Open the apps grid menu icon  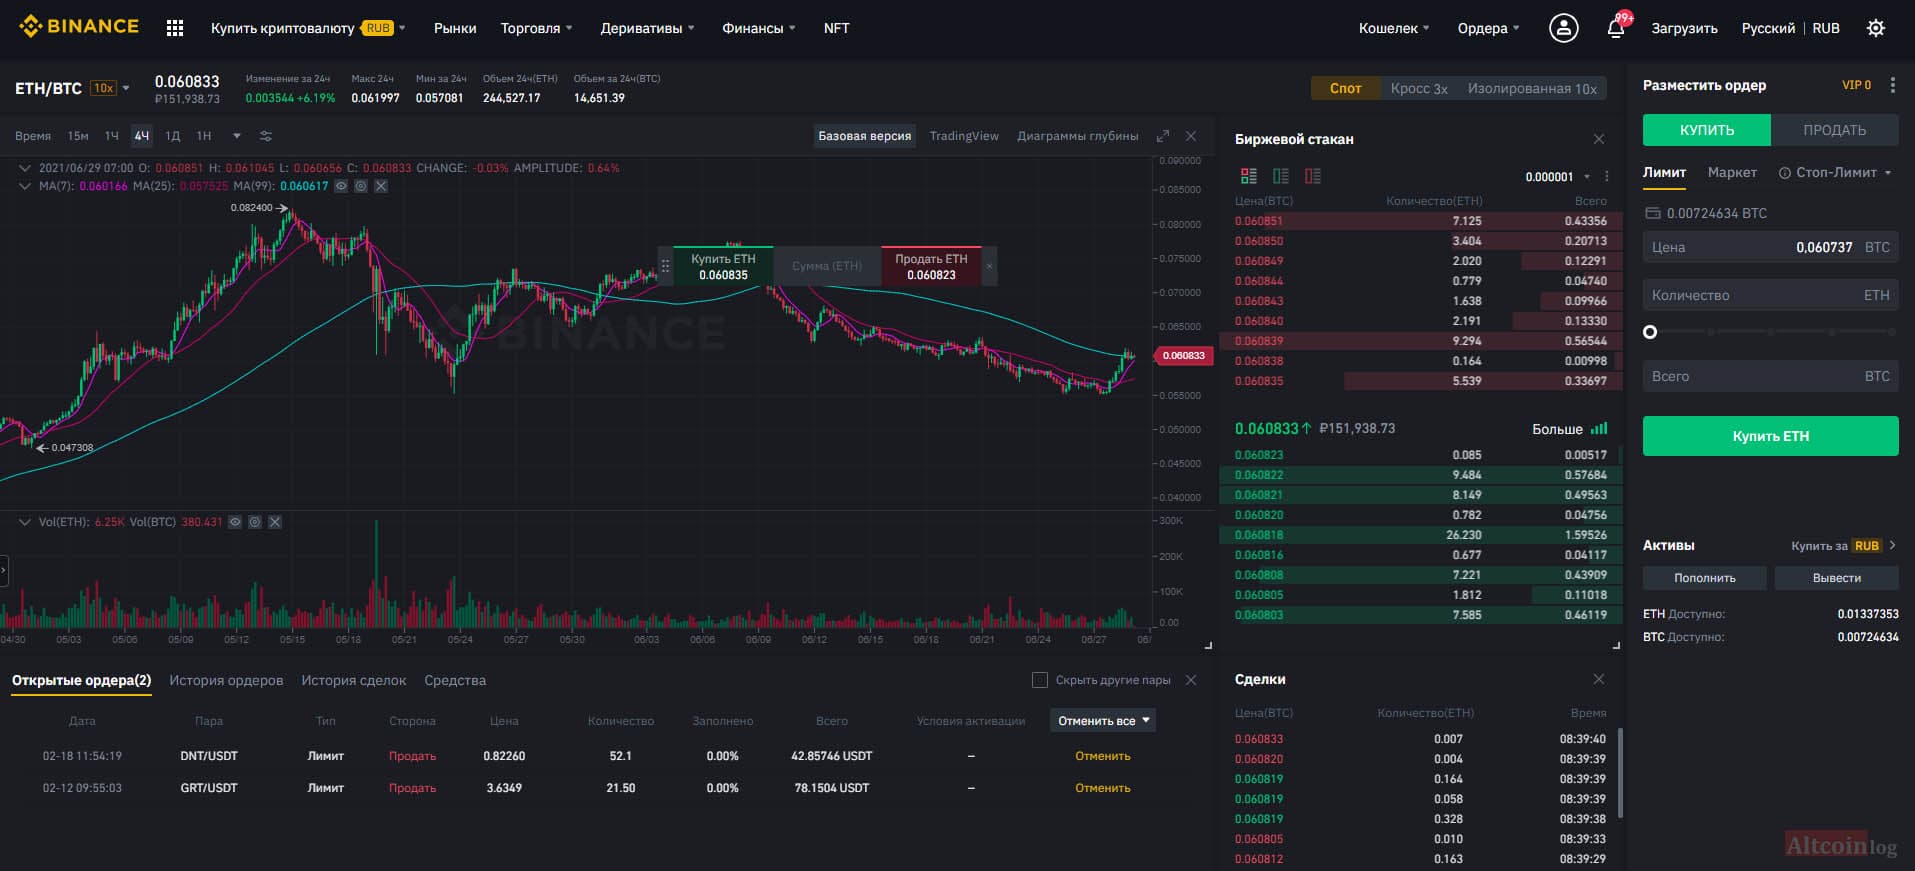pos(175,28)
